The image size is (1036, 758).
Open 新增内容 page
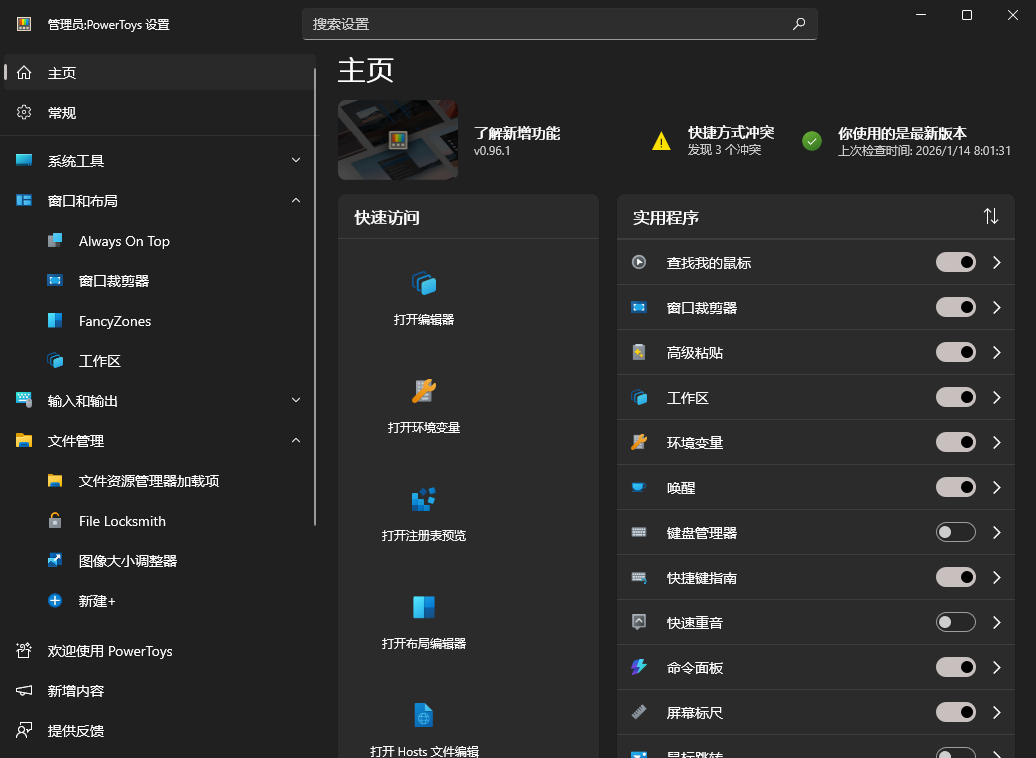pyautogui.click(x=159, y=691)
